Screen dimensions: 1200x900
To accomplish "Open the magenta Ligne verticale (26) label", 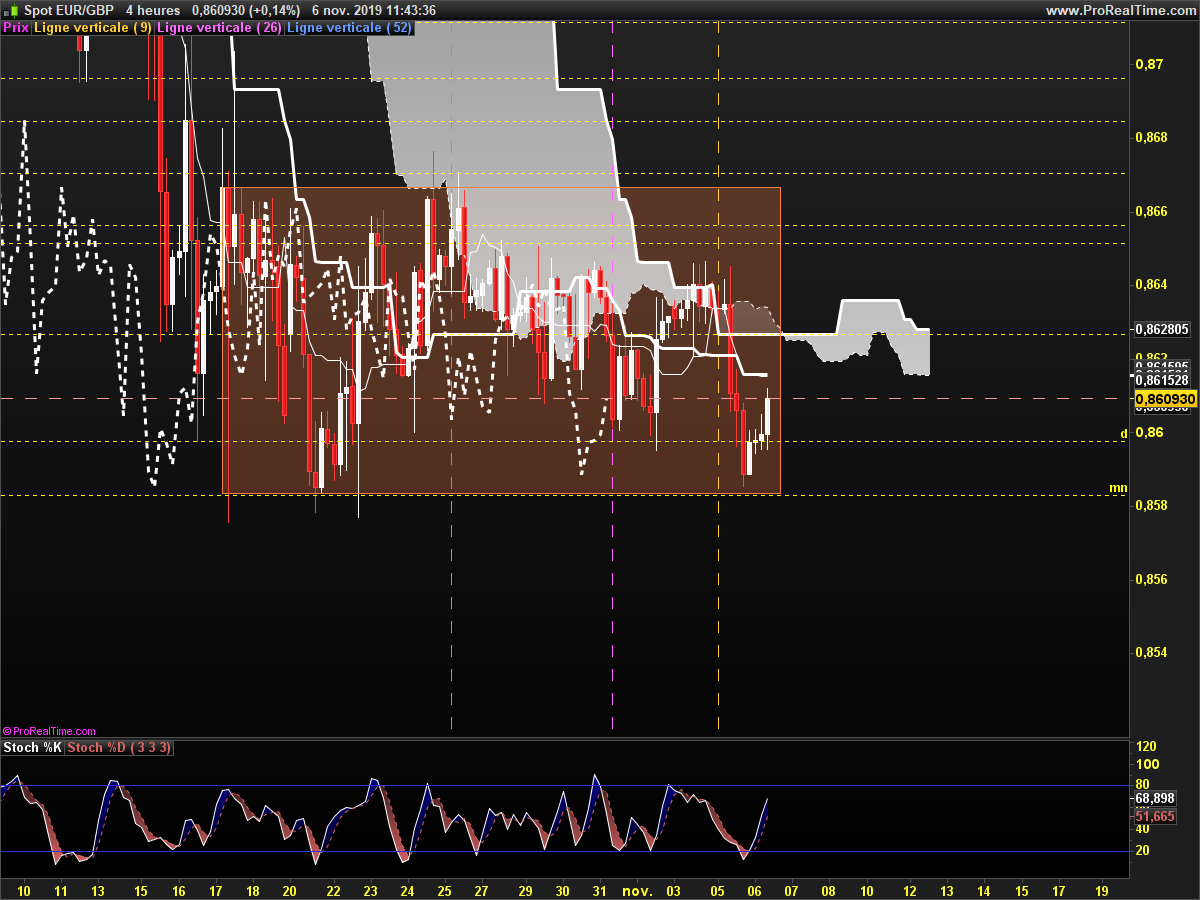I will 219,28.
